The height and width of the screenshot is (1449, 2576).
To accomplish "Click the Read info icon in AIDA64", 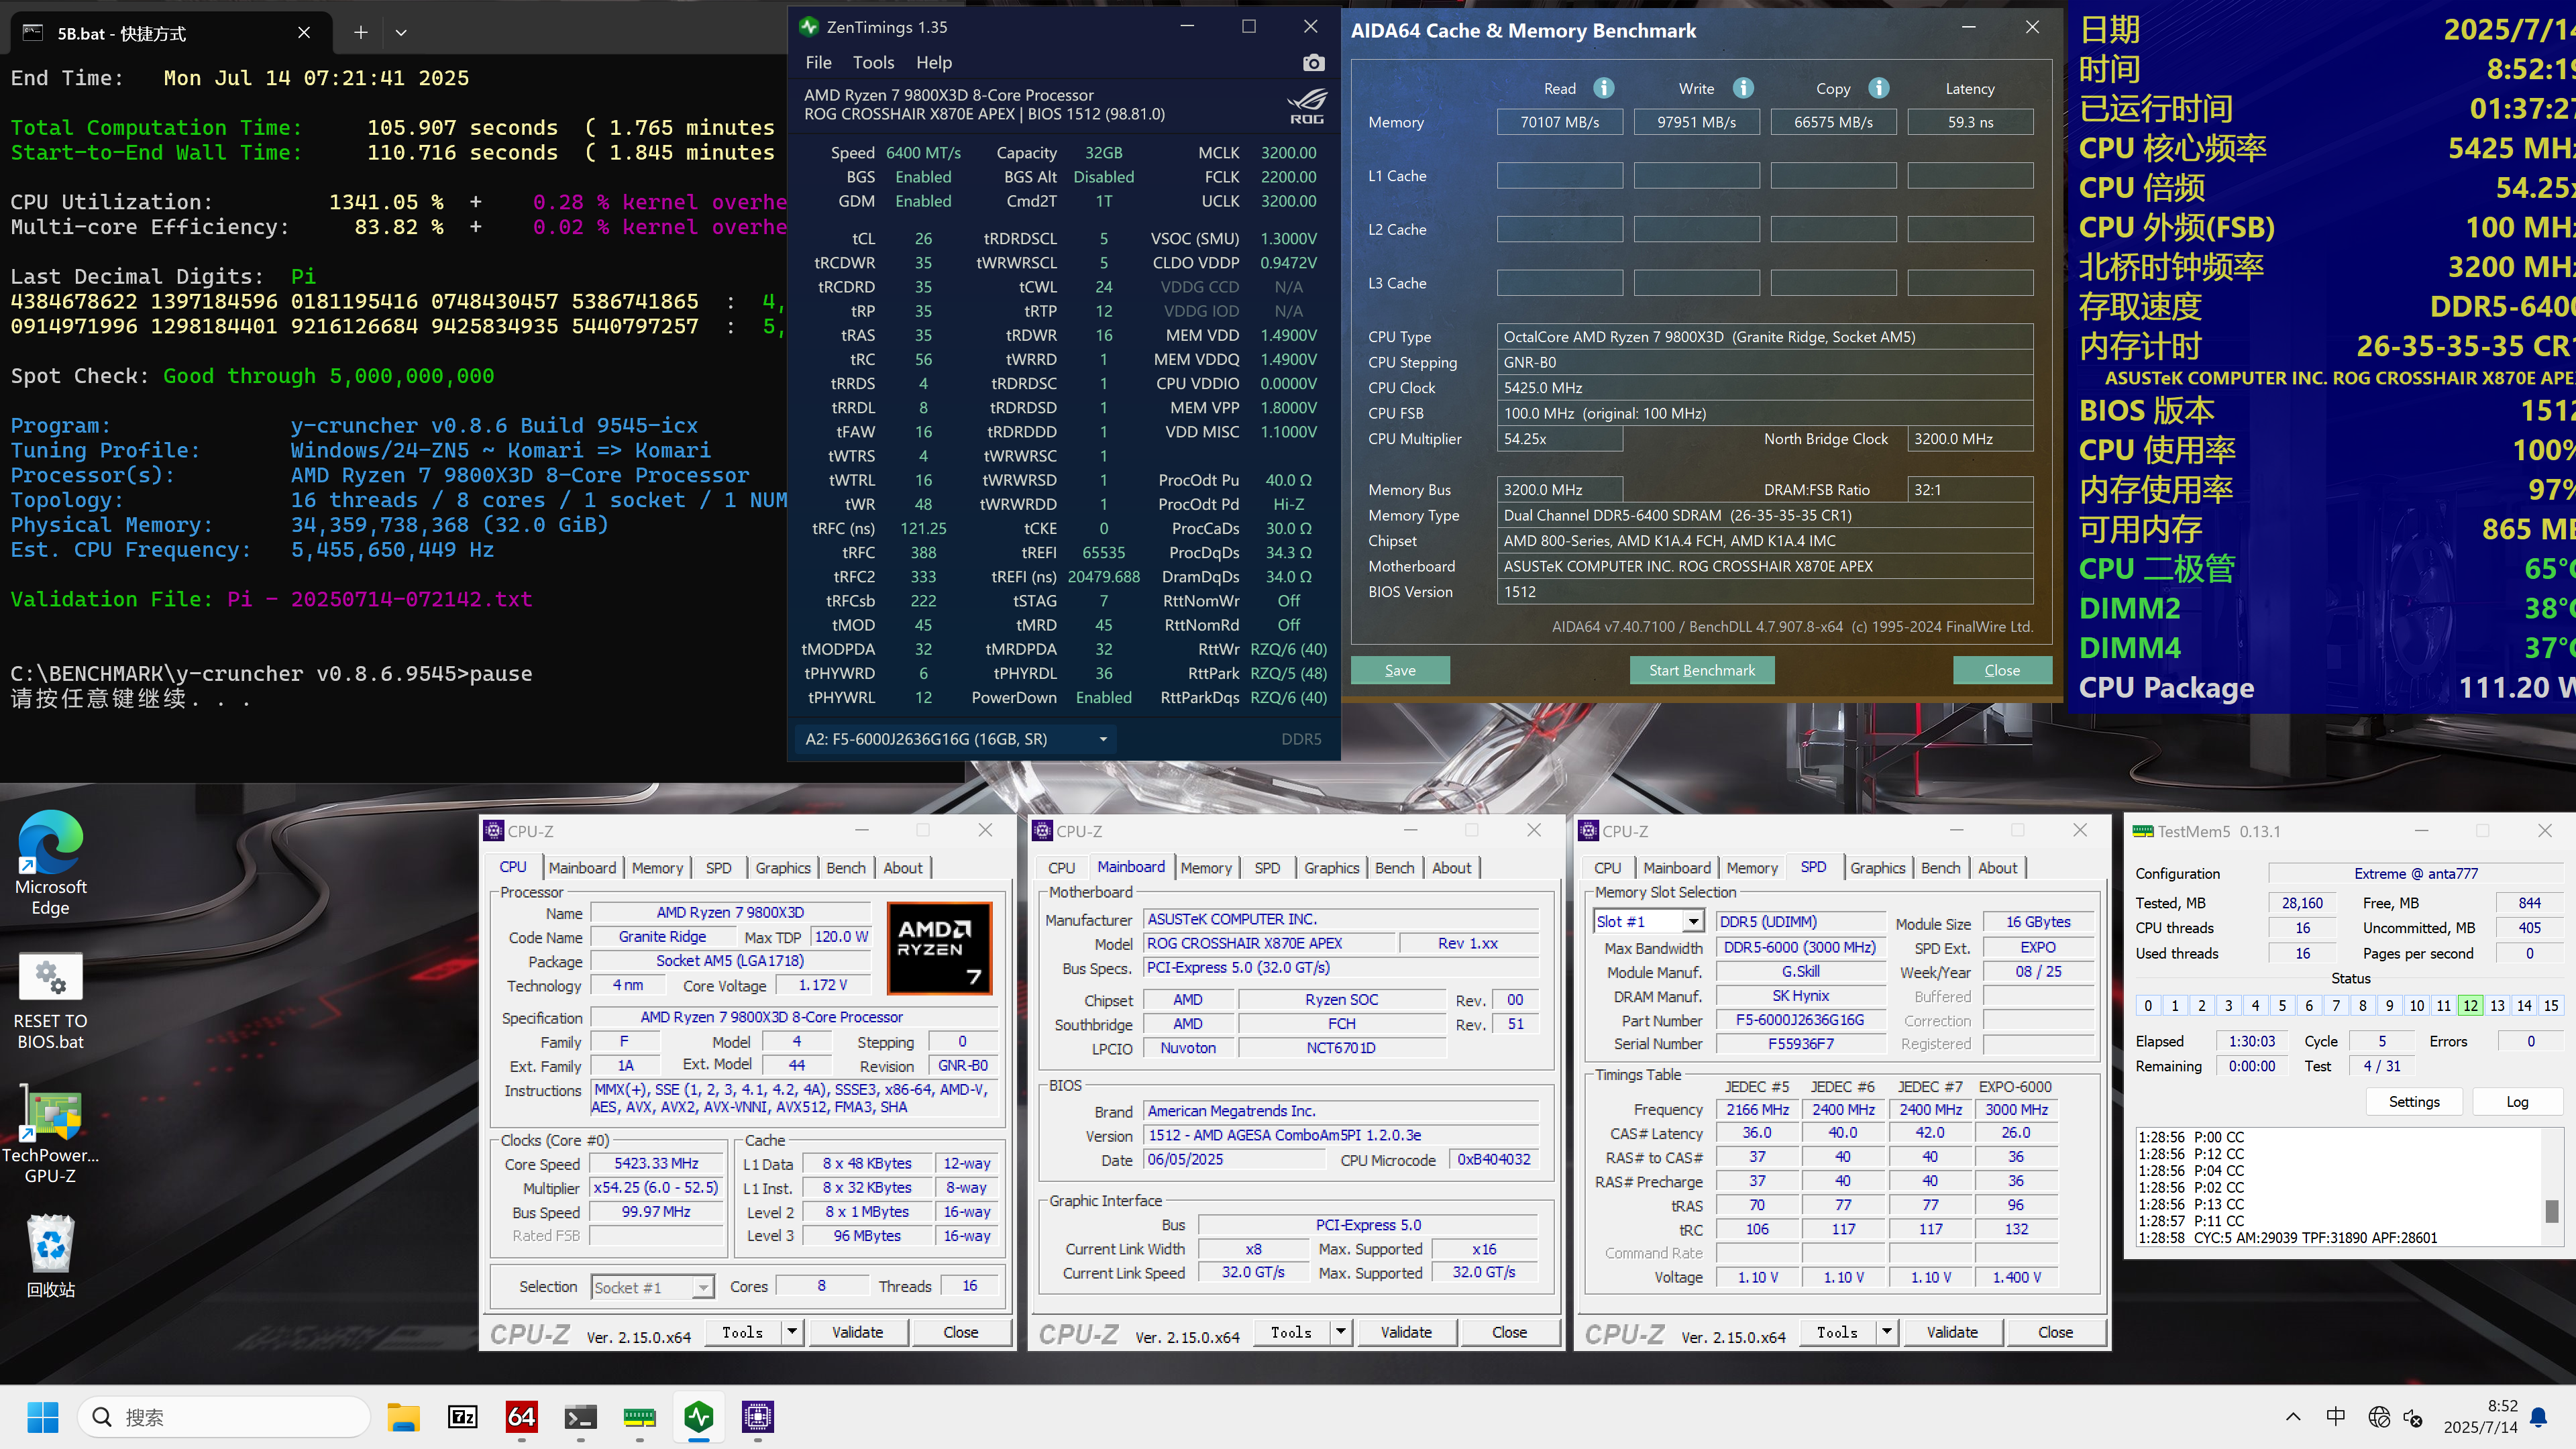I will point(1604,88).
